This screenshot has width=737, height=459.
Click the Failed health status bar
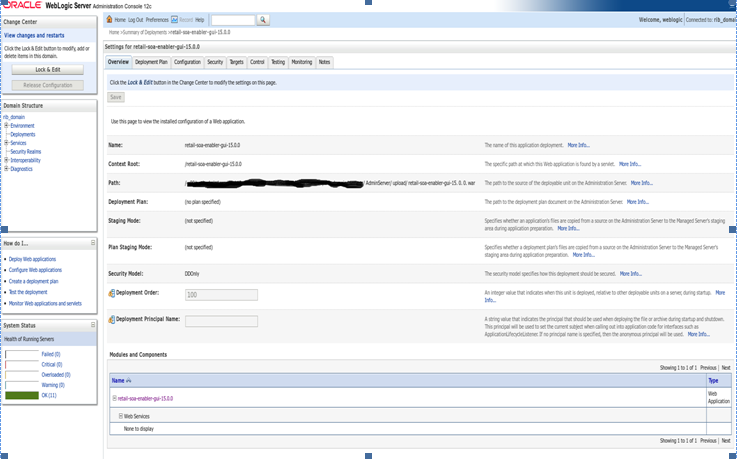coord(22,354)
